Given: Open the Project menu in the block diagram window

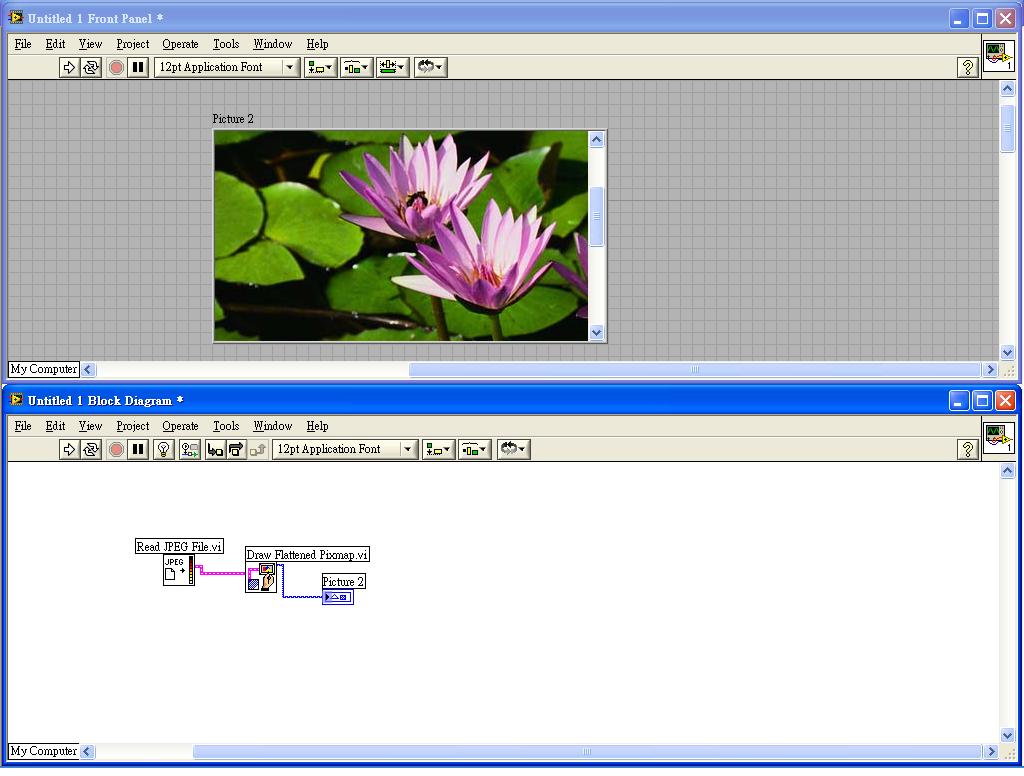Looking at the screenshot, I should 132,426.
